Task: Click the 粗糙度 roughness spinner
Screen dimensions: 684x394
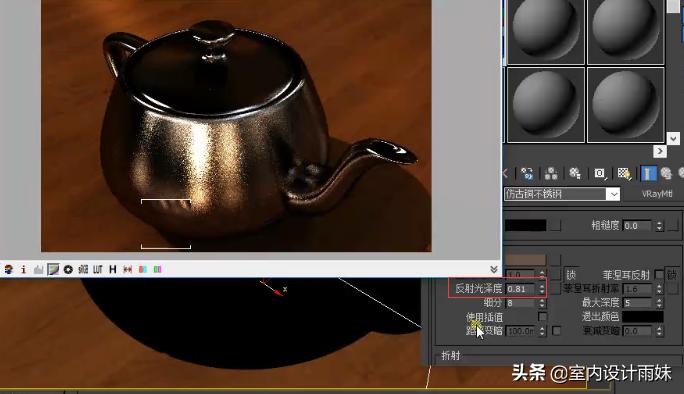Action: tap(659, 226)
